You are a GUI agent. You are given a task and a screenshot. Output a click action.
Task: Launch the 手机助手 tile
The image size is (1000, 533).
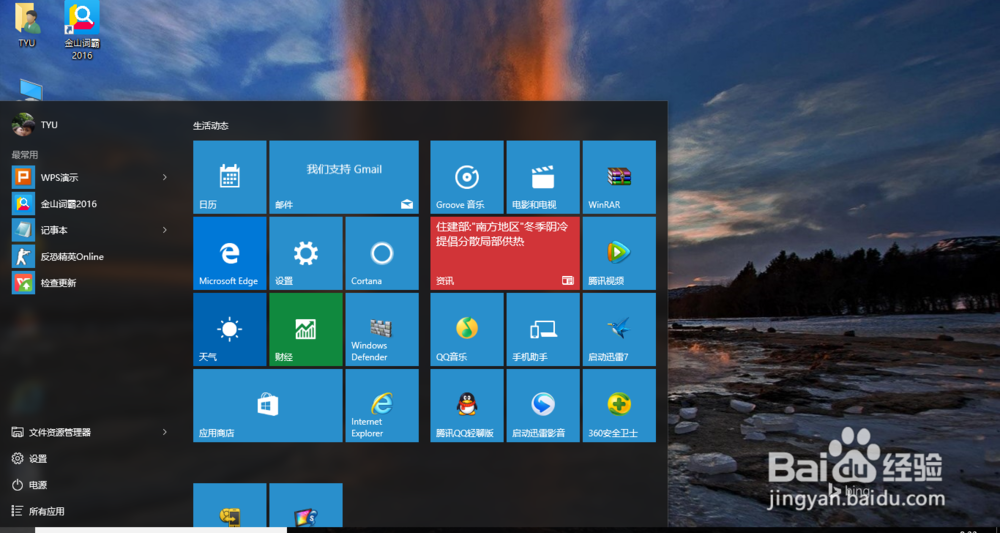click(543, 330)
